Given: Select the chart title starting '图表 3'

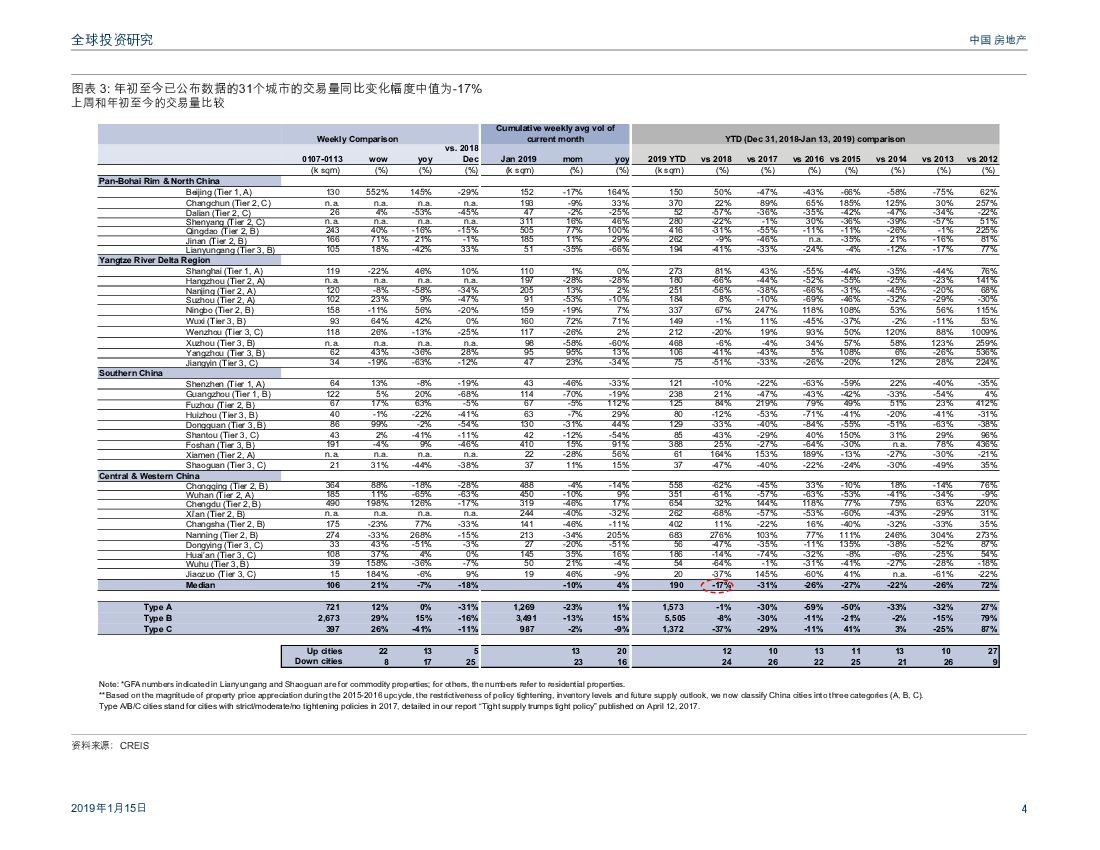Looking at the screenshot, I should [x=276, y=88].
